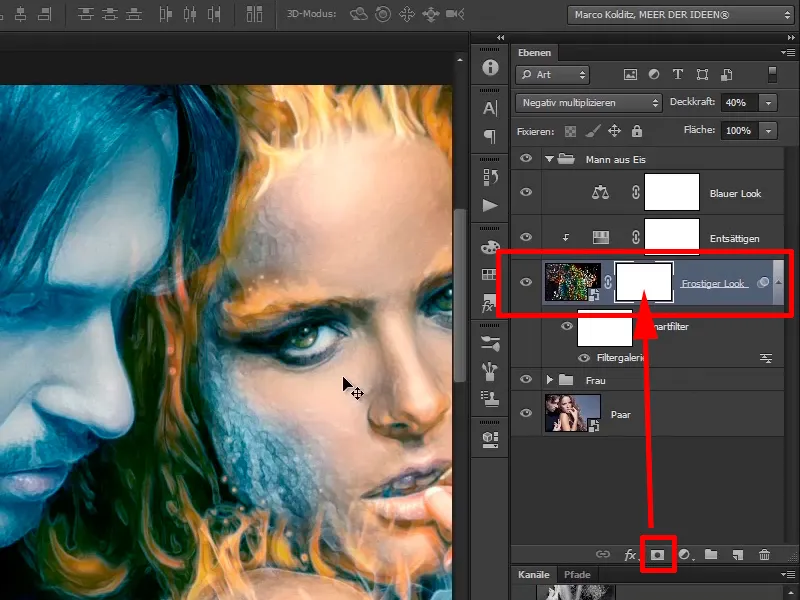The height and width of the screenshot is (600, 800).
Task: Toggle Filtergalerie visibility eye
Action: (x=584, y=358)
